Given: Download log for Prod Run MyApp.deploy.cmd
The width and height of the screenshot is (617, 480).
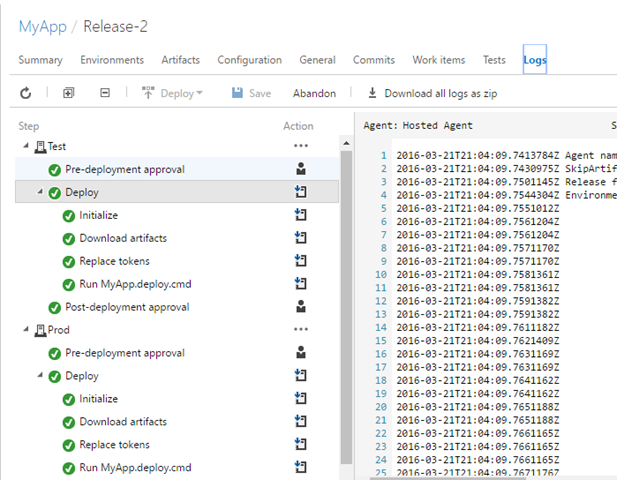Looking at the screenshot, I should pos(301,467).
